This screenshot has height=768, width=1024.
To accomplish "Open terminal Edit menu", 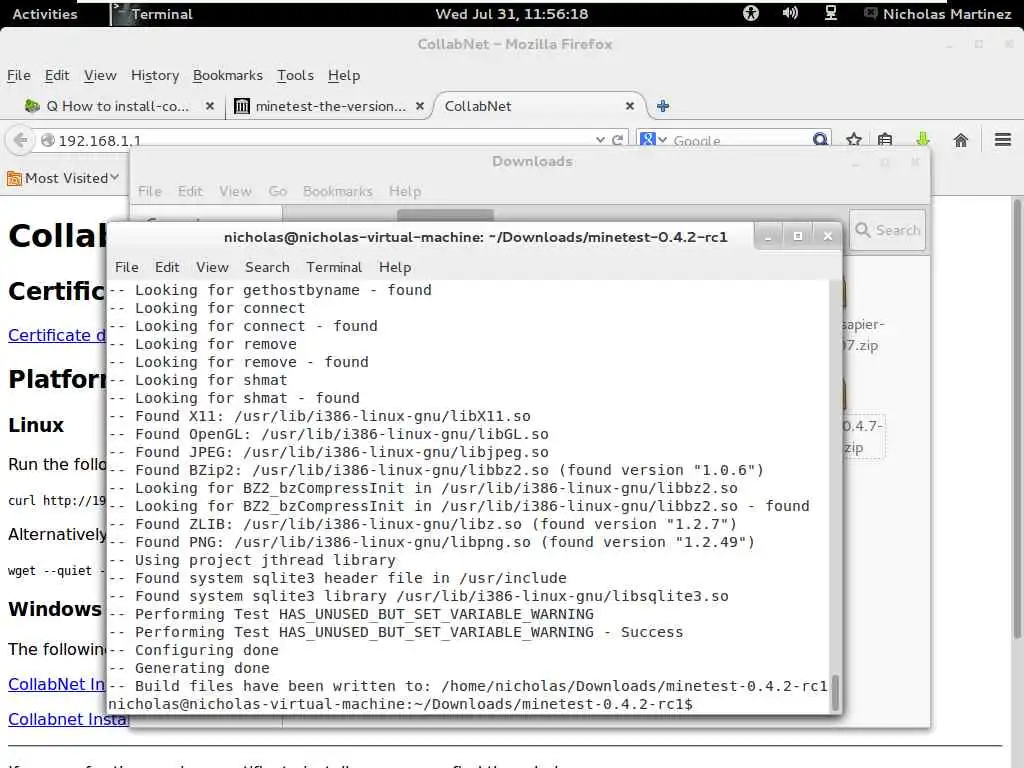I will [167, 267].
